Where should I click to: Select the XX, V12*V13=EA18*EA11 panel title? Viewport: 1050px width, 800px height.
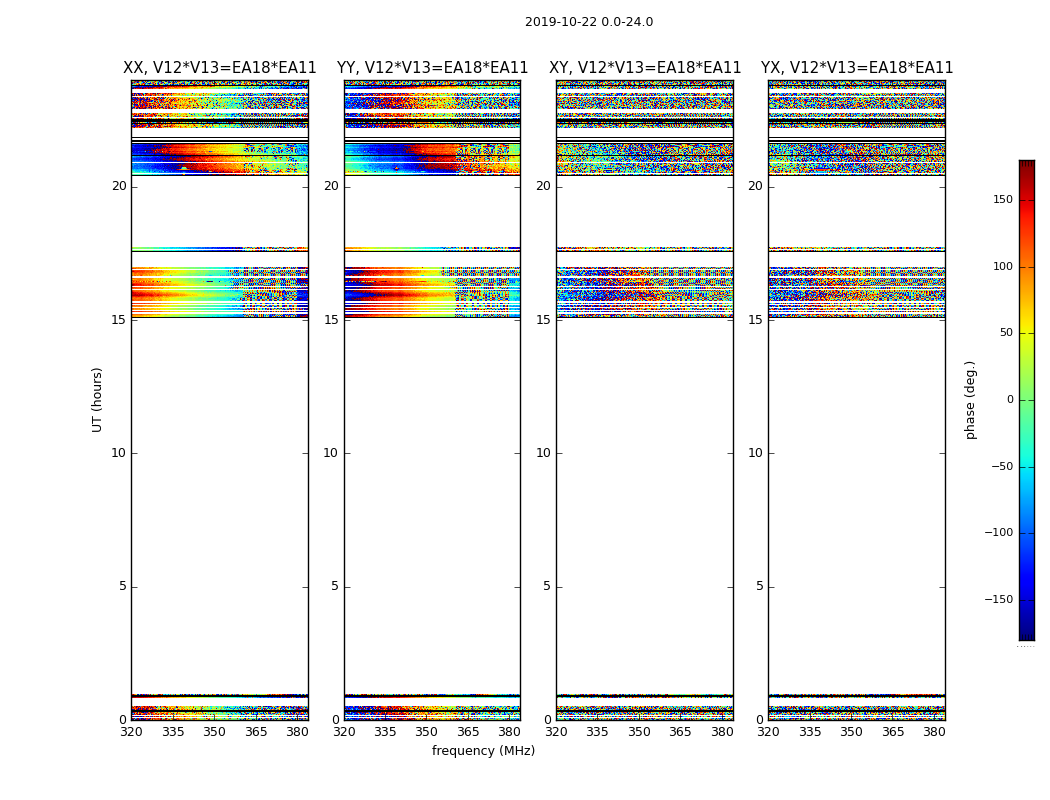[220, 68]
